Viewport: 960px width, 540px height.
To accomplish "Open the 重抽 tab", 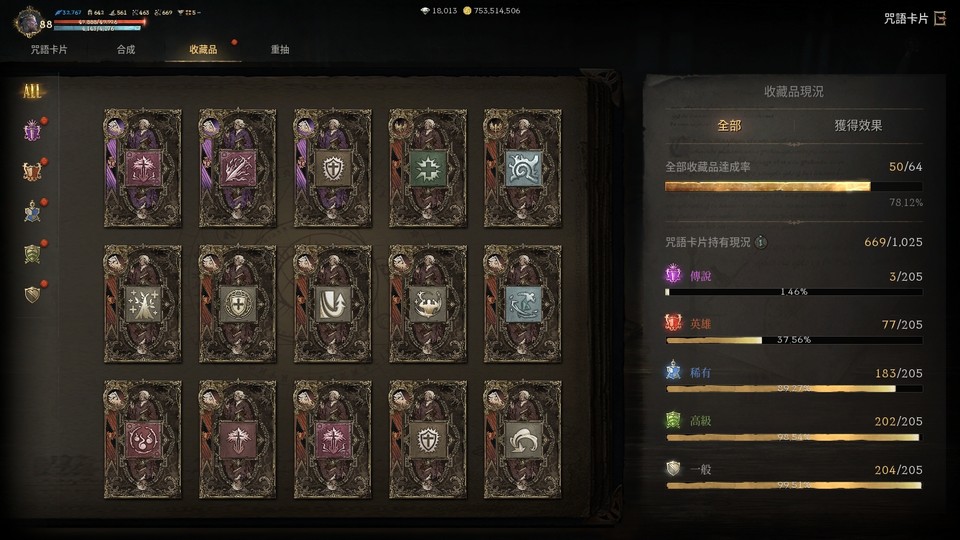I will point(280,50).
